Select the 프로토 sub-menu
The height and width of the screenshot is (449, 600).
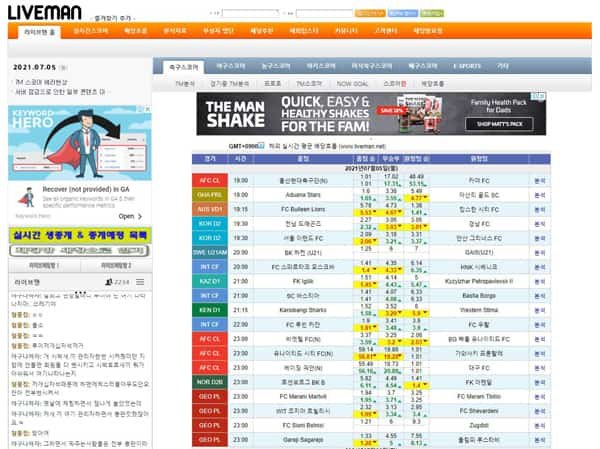click(272, 84)
